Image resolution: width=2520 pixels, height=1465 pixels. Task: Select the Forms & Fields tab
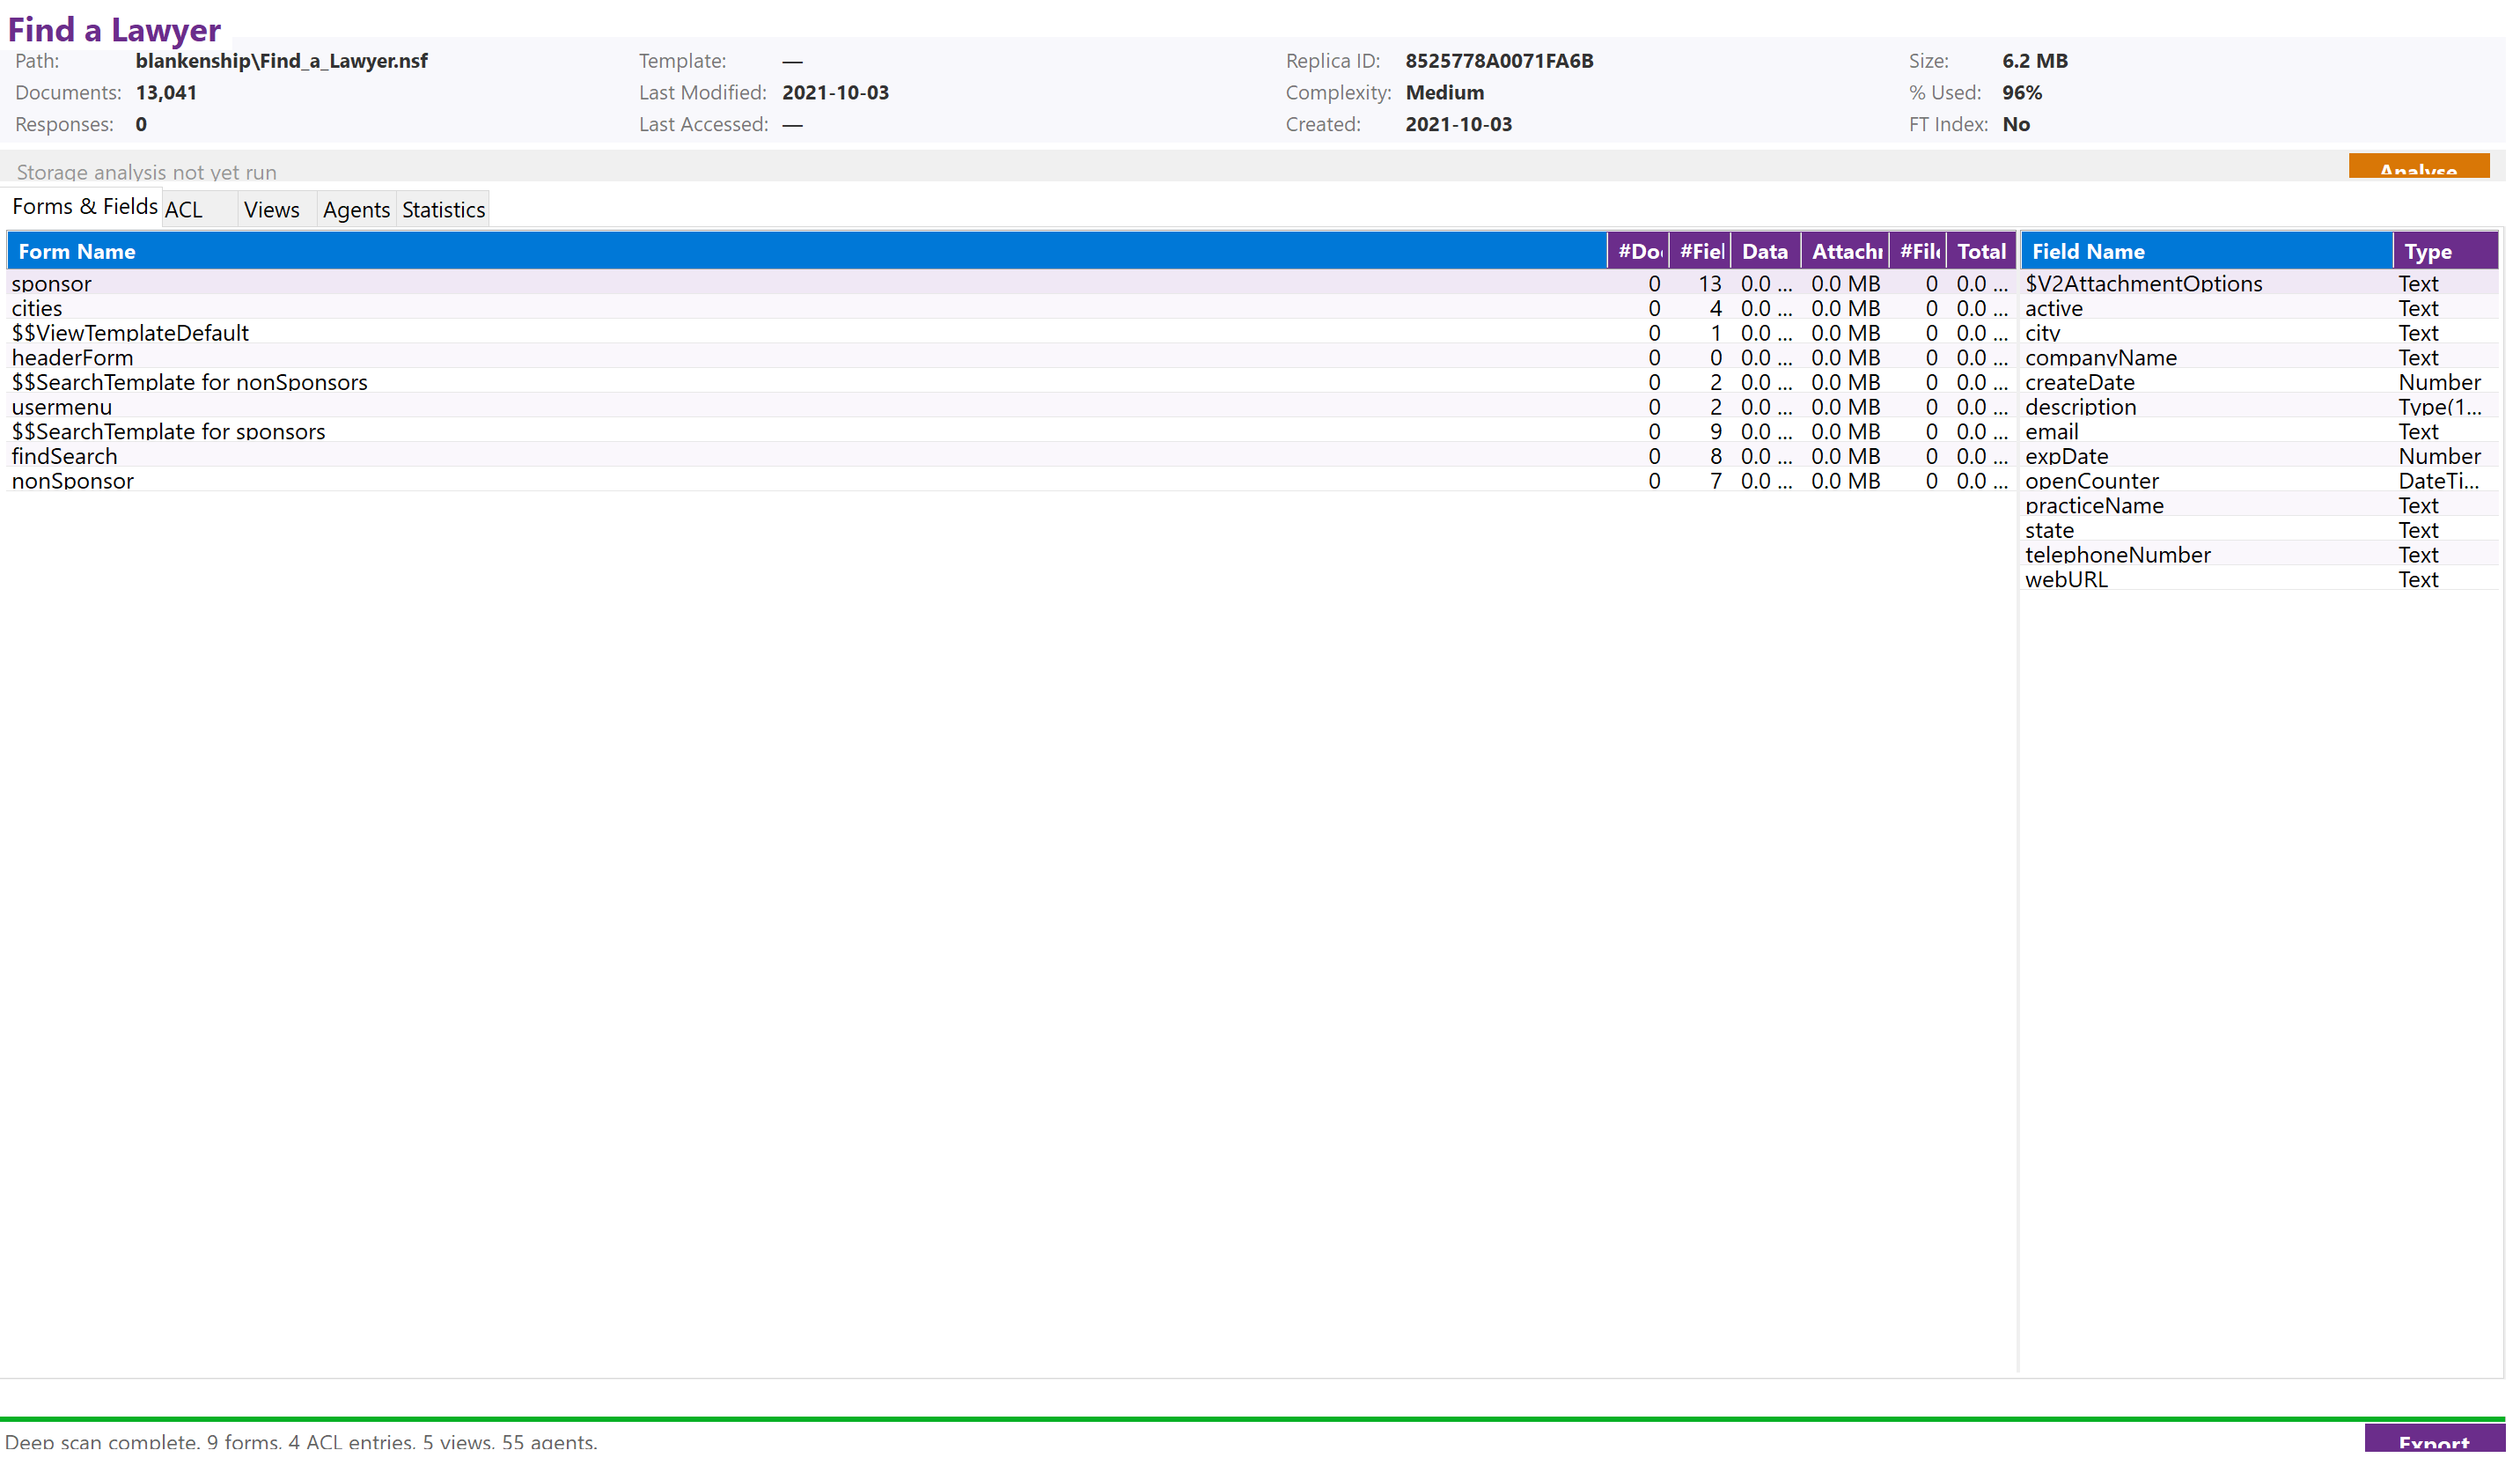[x=84, y=205]
